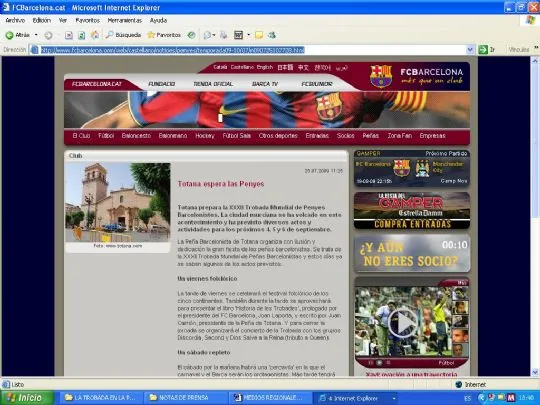Expand the address bar dropdown arrow

pyautogui.click(x=470, y=50)
